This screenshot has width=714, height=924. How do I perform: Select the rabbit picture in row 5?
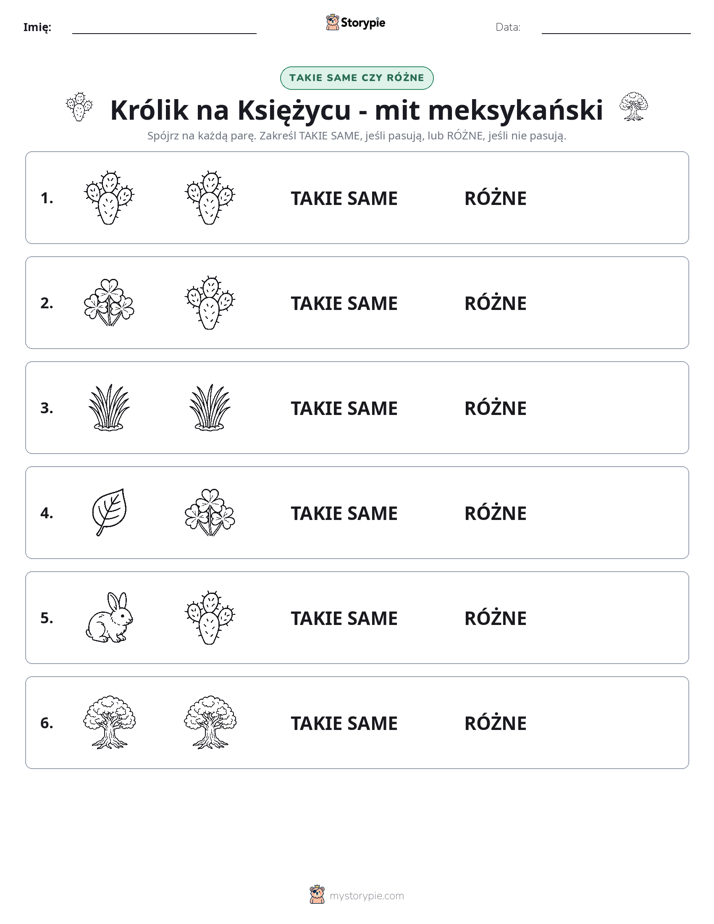coord(109,617)
